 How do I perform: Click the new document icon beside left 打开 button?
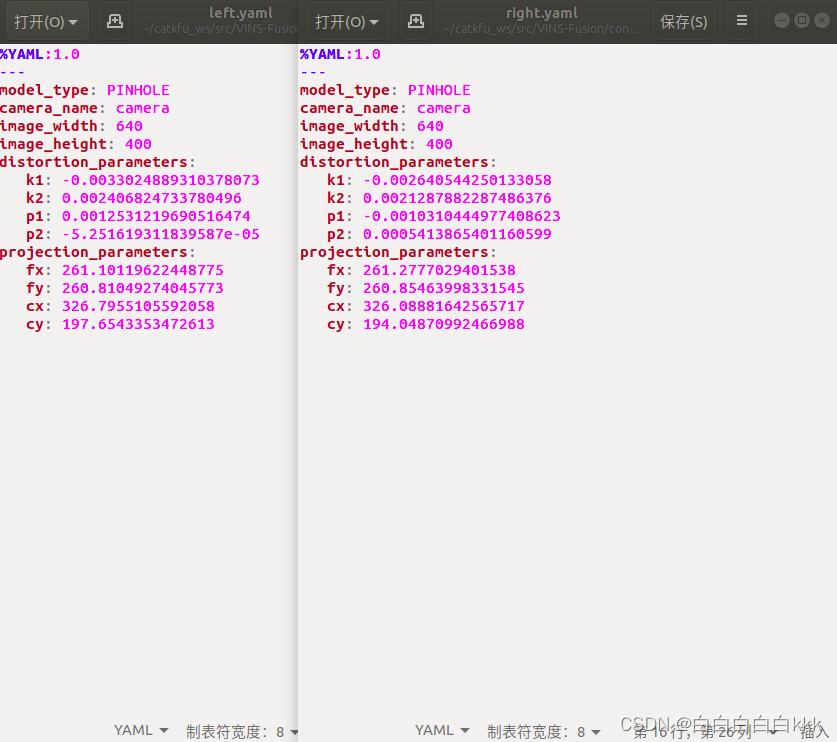pos(114,20)
